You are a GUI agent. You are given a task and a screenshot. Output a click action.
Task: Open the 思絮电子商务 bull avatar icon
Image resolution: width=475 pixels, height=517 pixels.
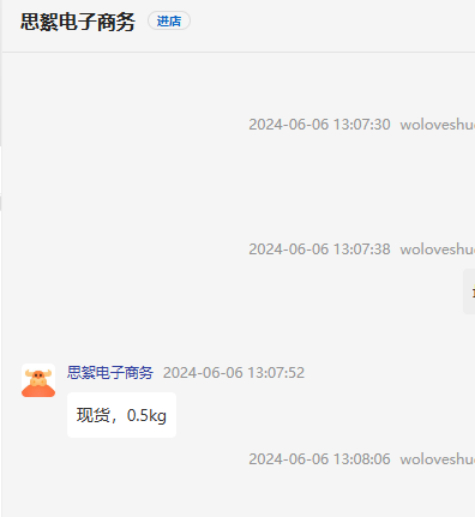tap(38, 380)
